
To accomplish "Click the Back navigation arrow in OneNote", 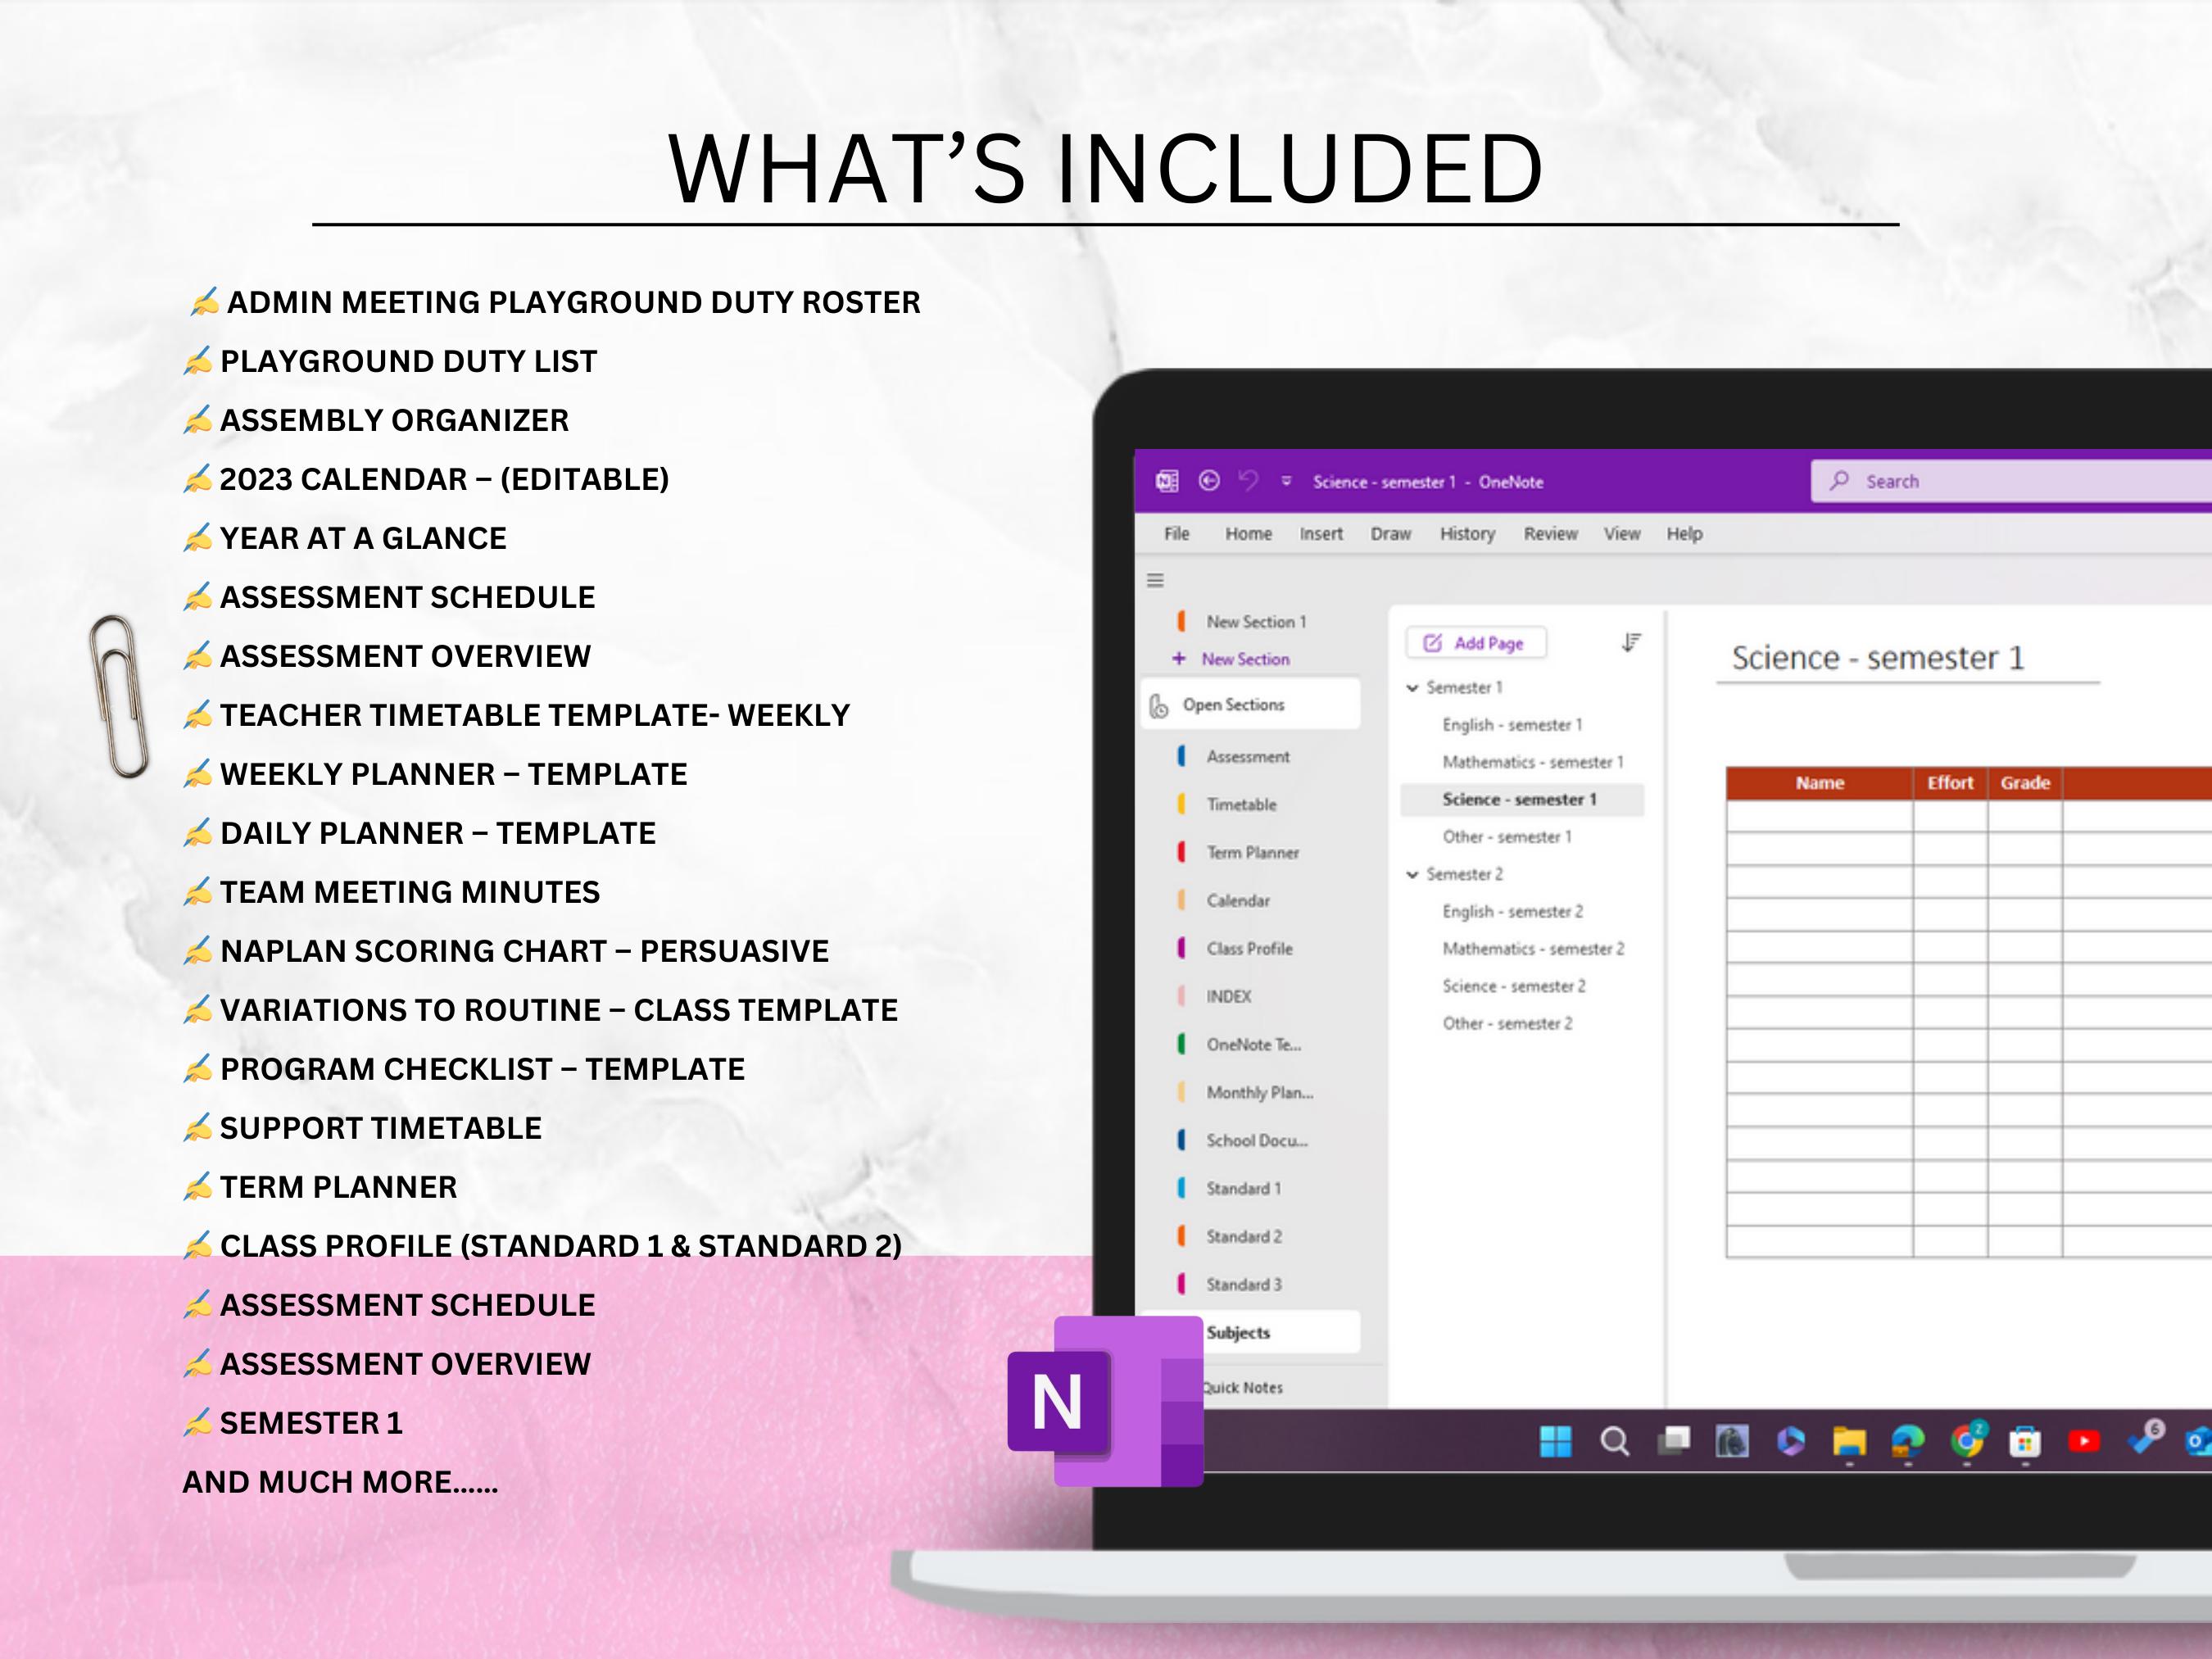I will (x=1209, y=482).
